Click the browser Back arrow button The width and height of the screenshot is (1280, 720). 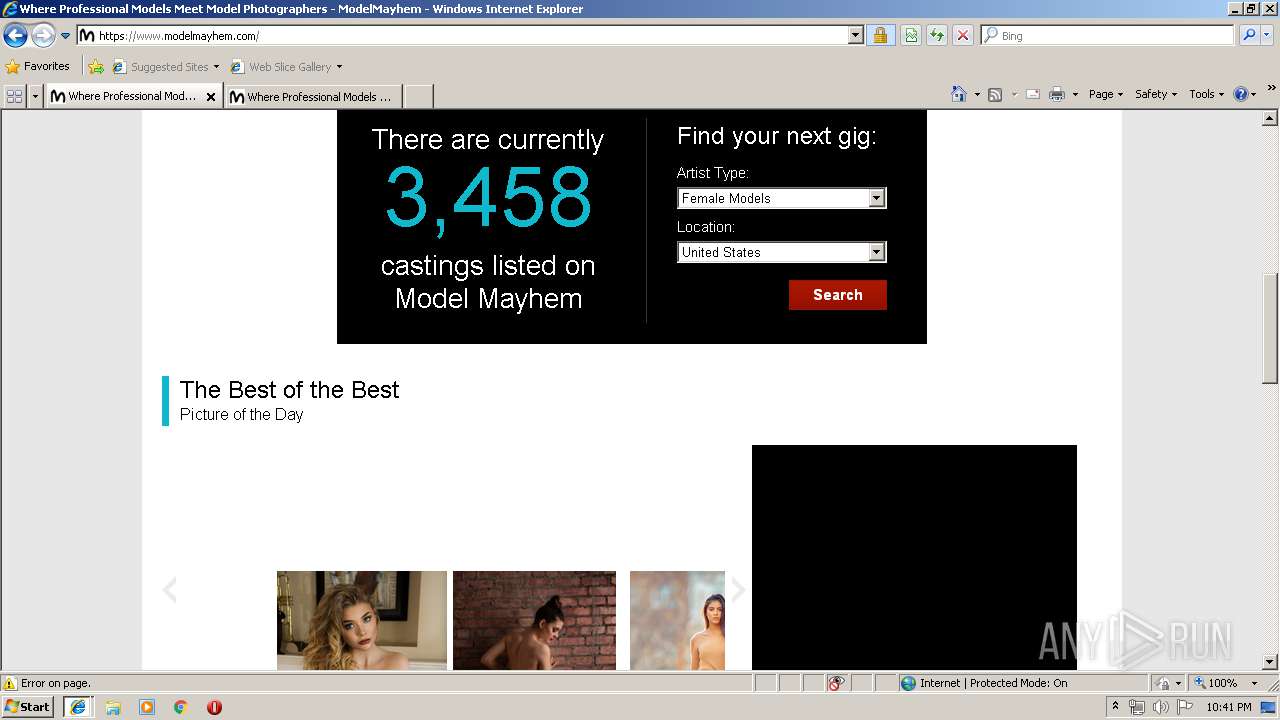pos(15,36)
